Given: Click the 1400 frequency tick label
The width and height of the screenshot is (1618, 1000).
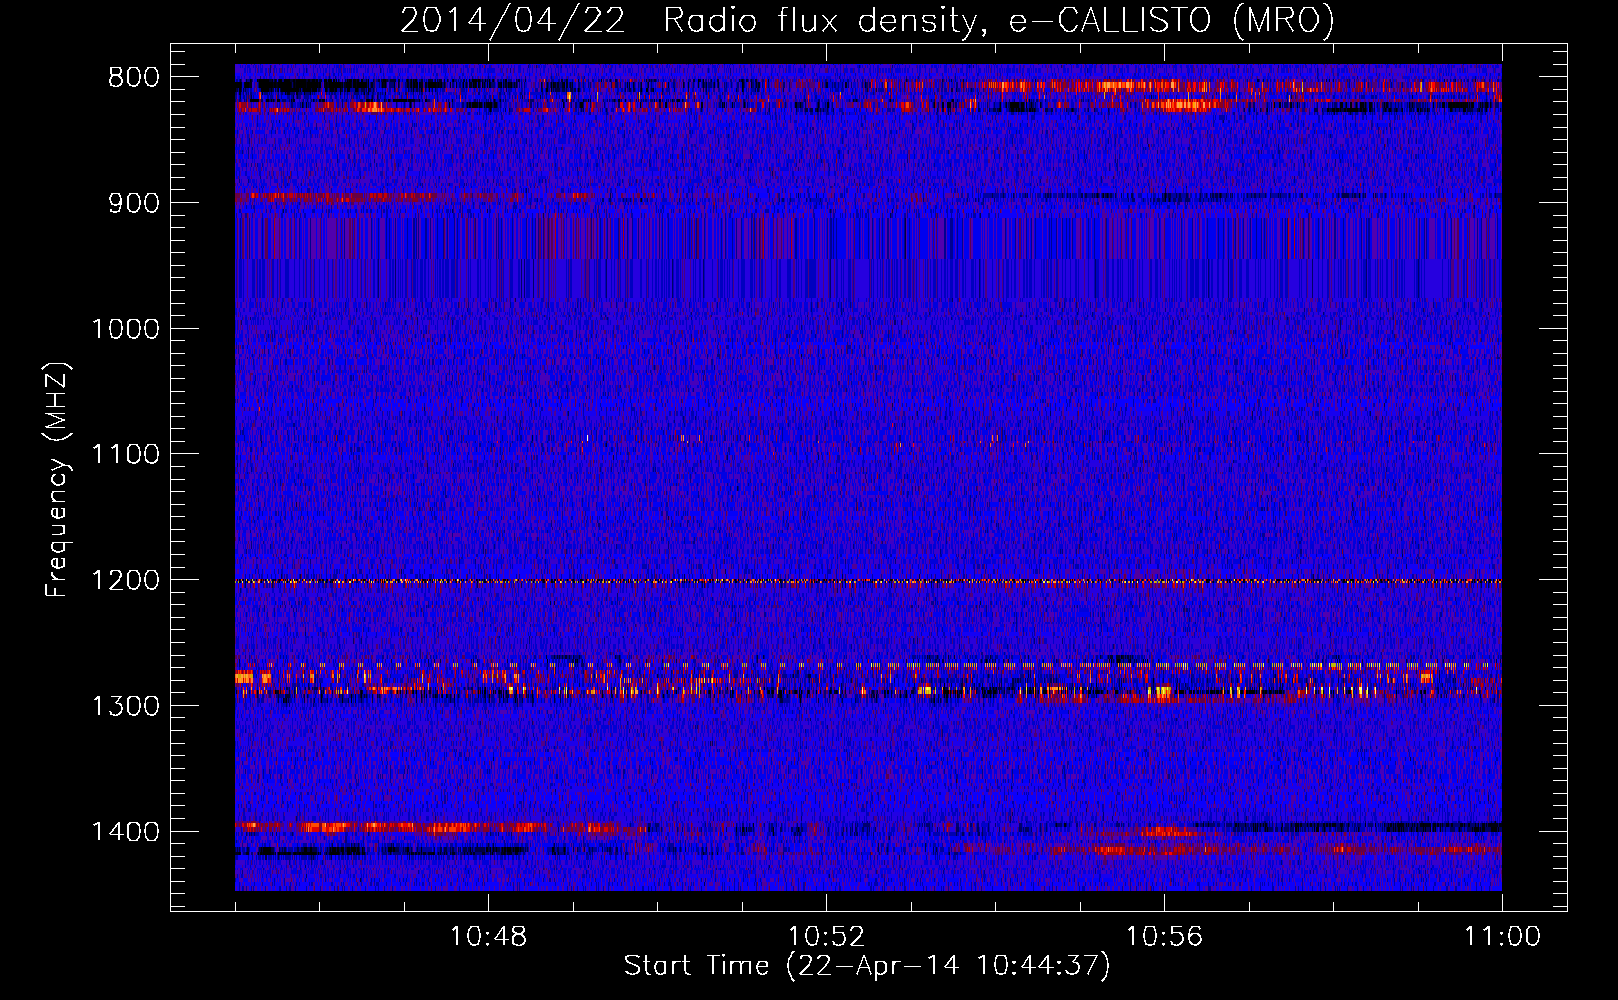Looking at the screenshot, I should (x=125, y=831).
